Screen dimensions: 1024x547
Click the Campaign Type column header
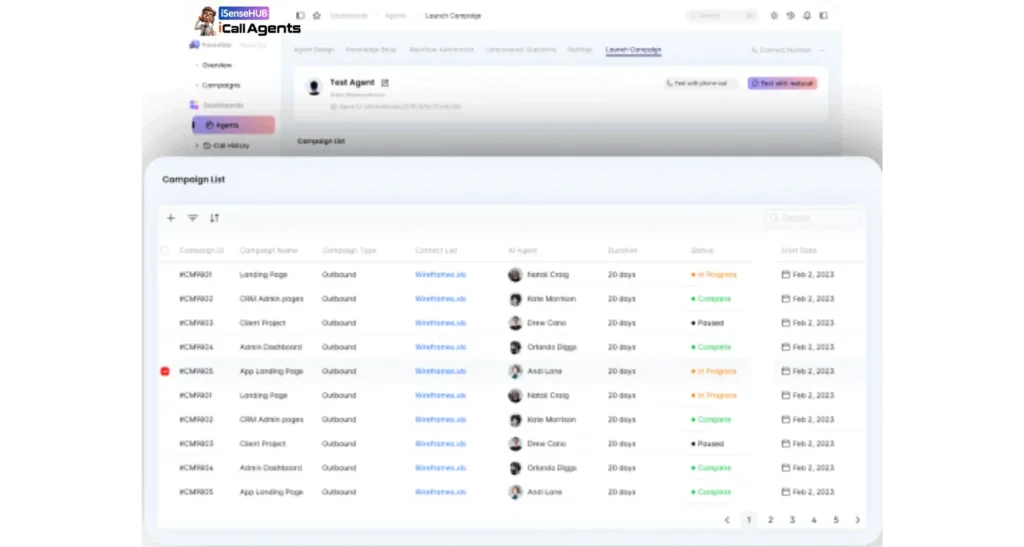(x=349, y=251)
